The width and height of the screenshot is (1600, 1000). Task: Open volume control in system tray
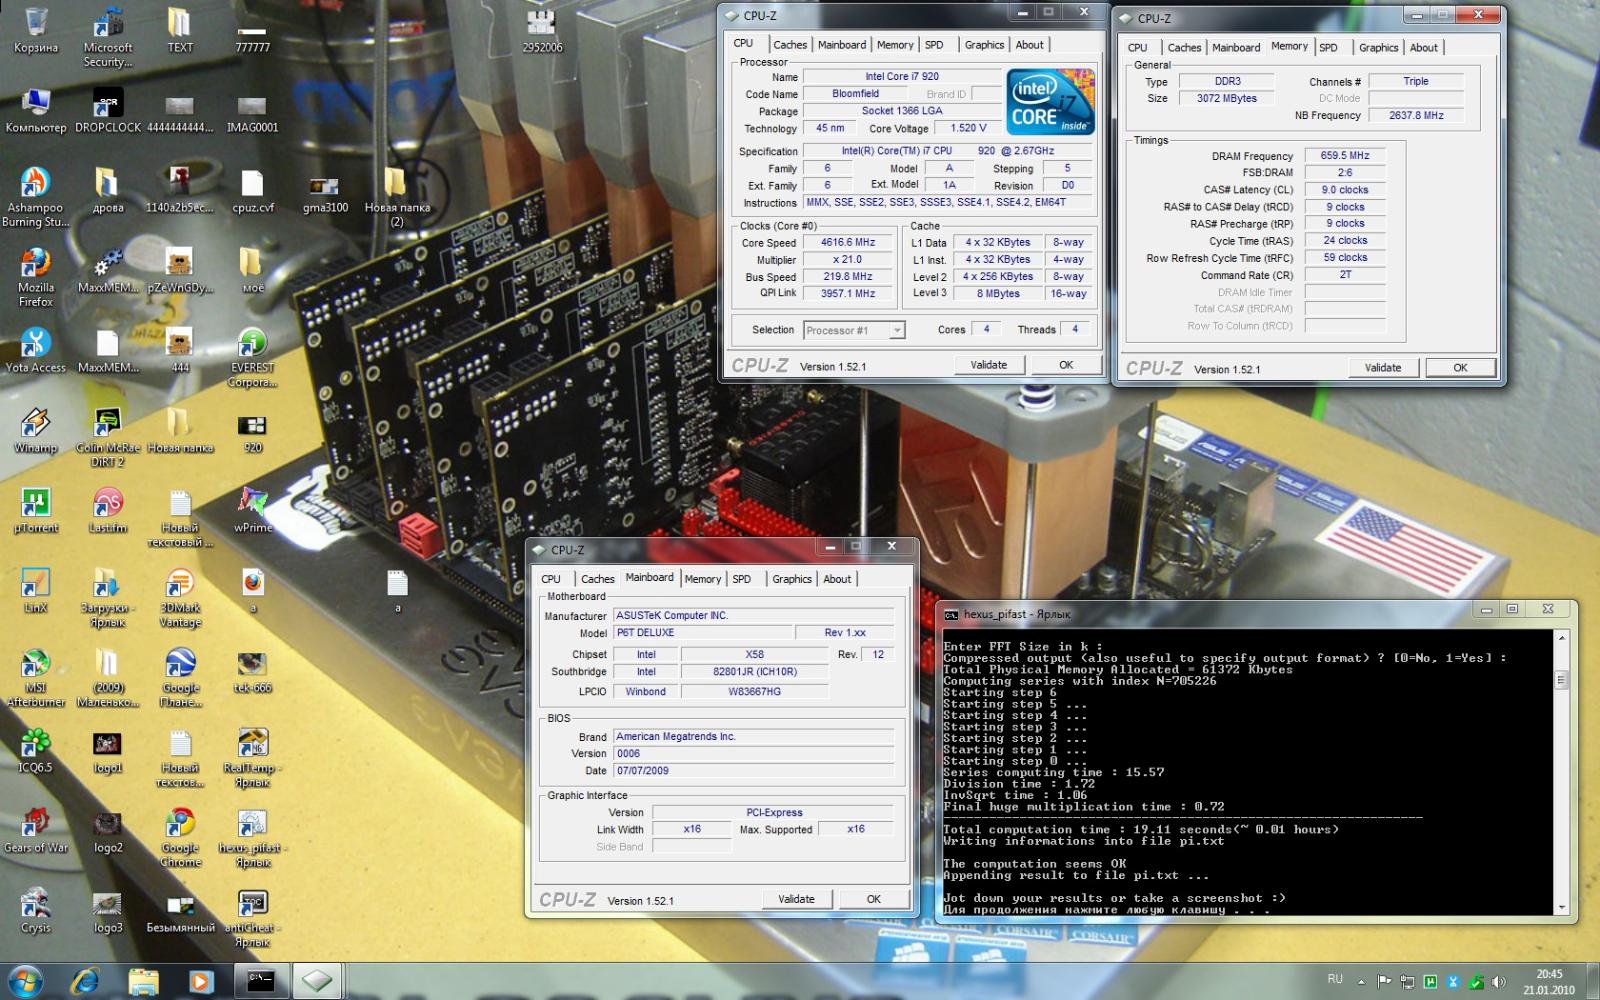click(1498, 981)
